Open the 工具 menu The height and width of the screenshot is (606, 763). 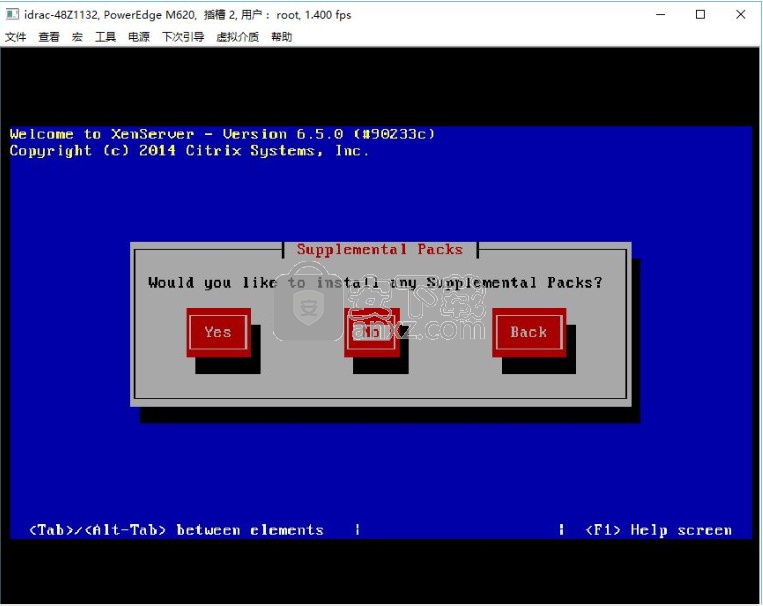[105, 37]
